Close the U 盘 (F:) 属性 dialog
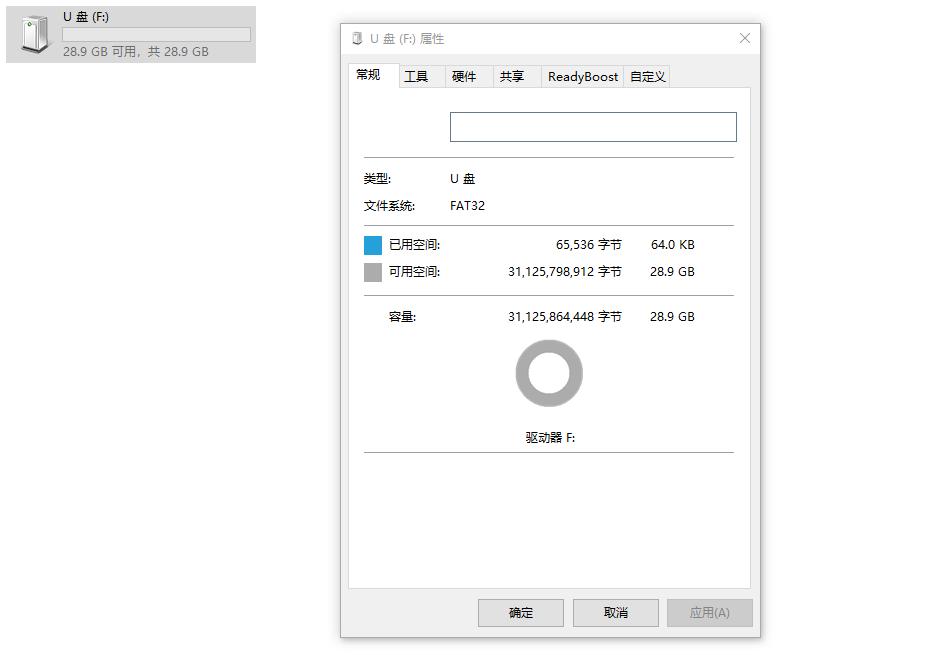The height and width of the screenshot is (655, 946). click(744, 38)
